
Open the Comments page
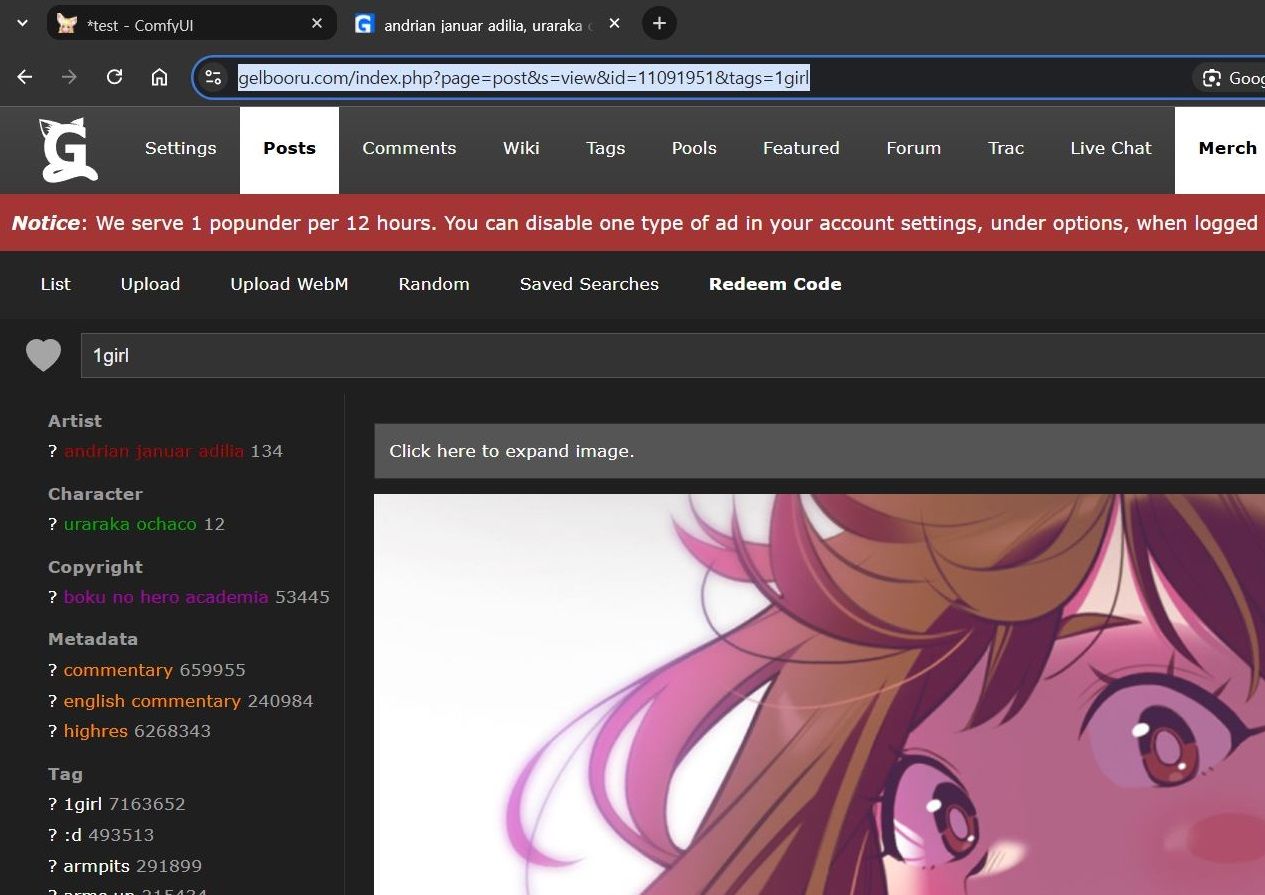[409, 148]
